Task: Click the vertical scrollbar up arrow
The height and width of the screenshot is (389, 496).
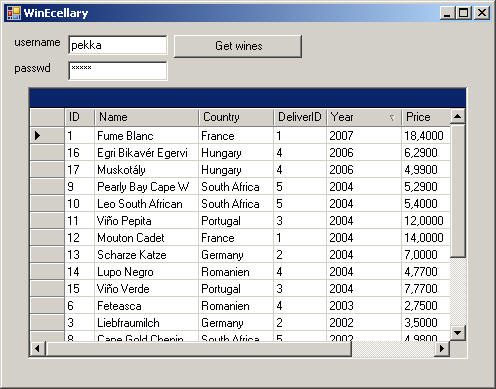Action: pyautogui.click(x=458, y=116)
